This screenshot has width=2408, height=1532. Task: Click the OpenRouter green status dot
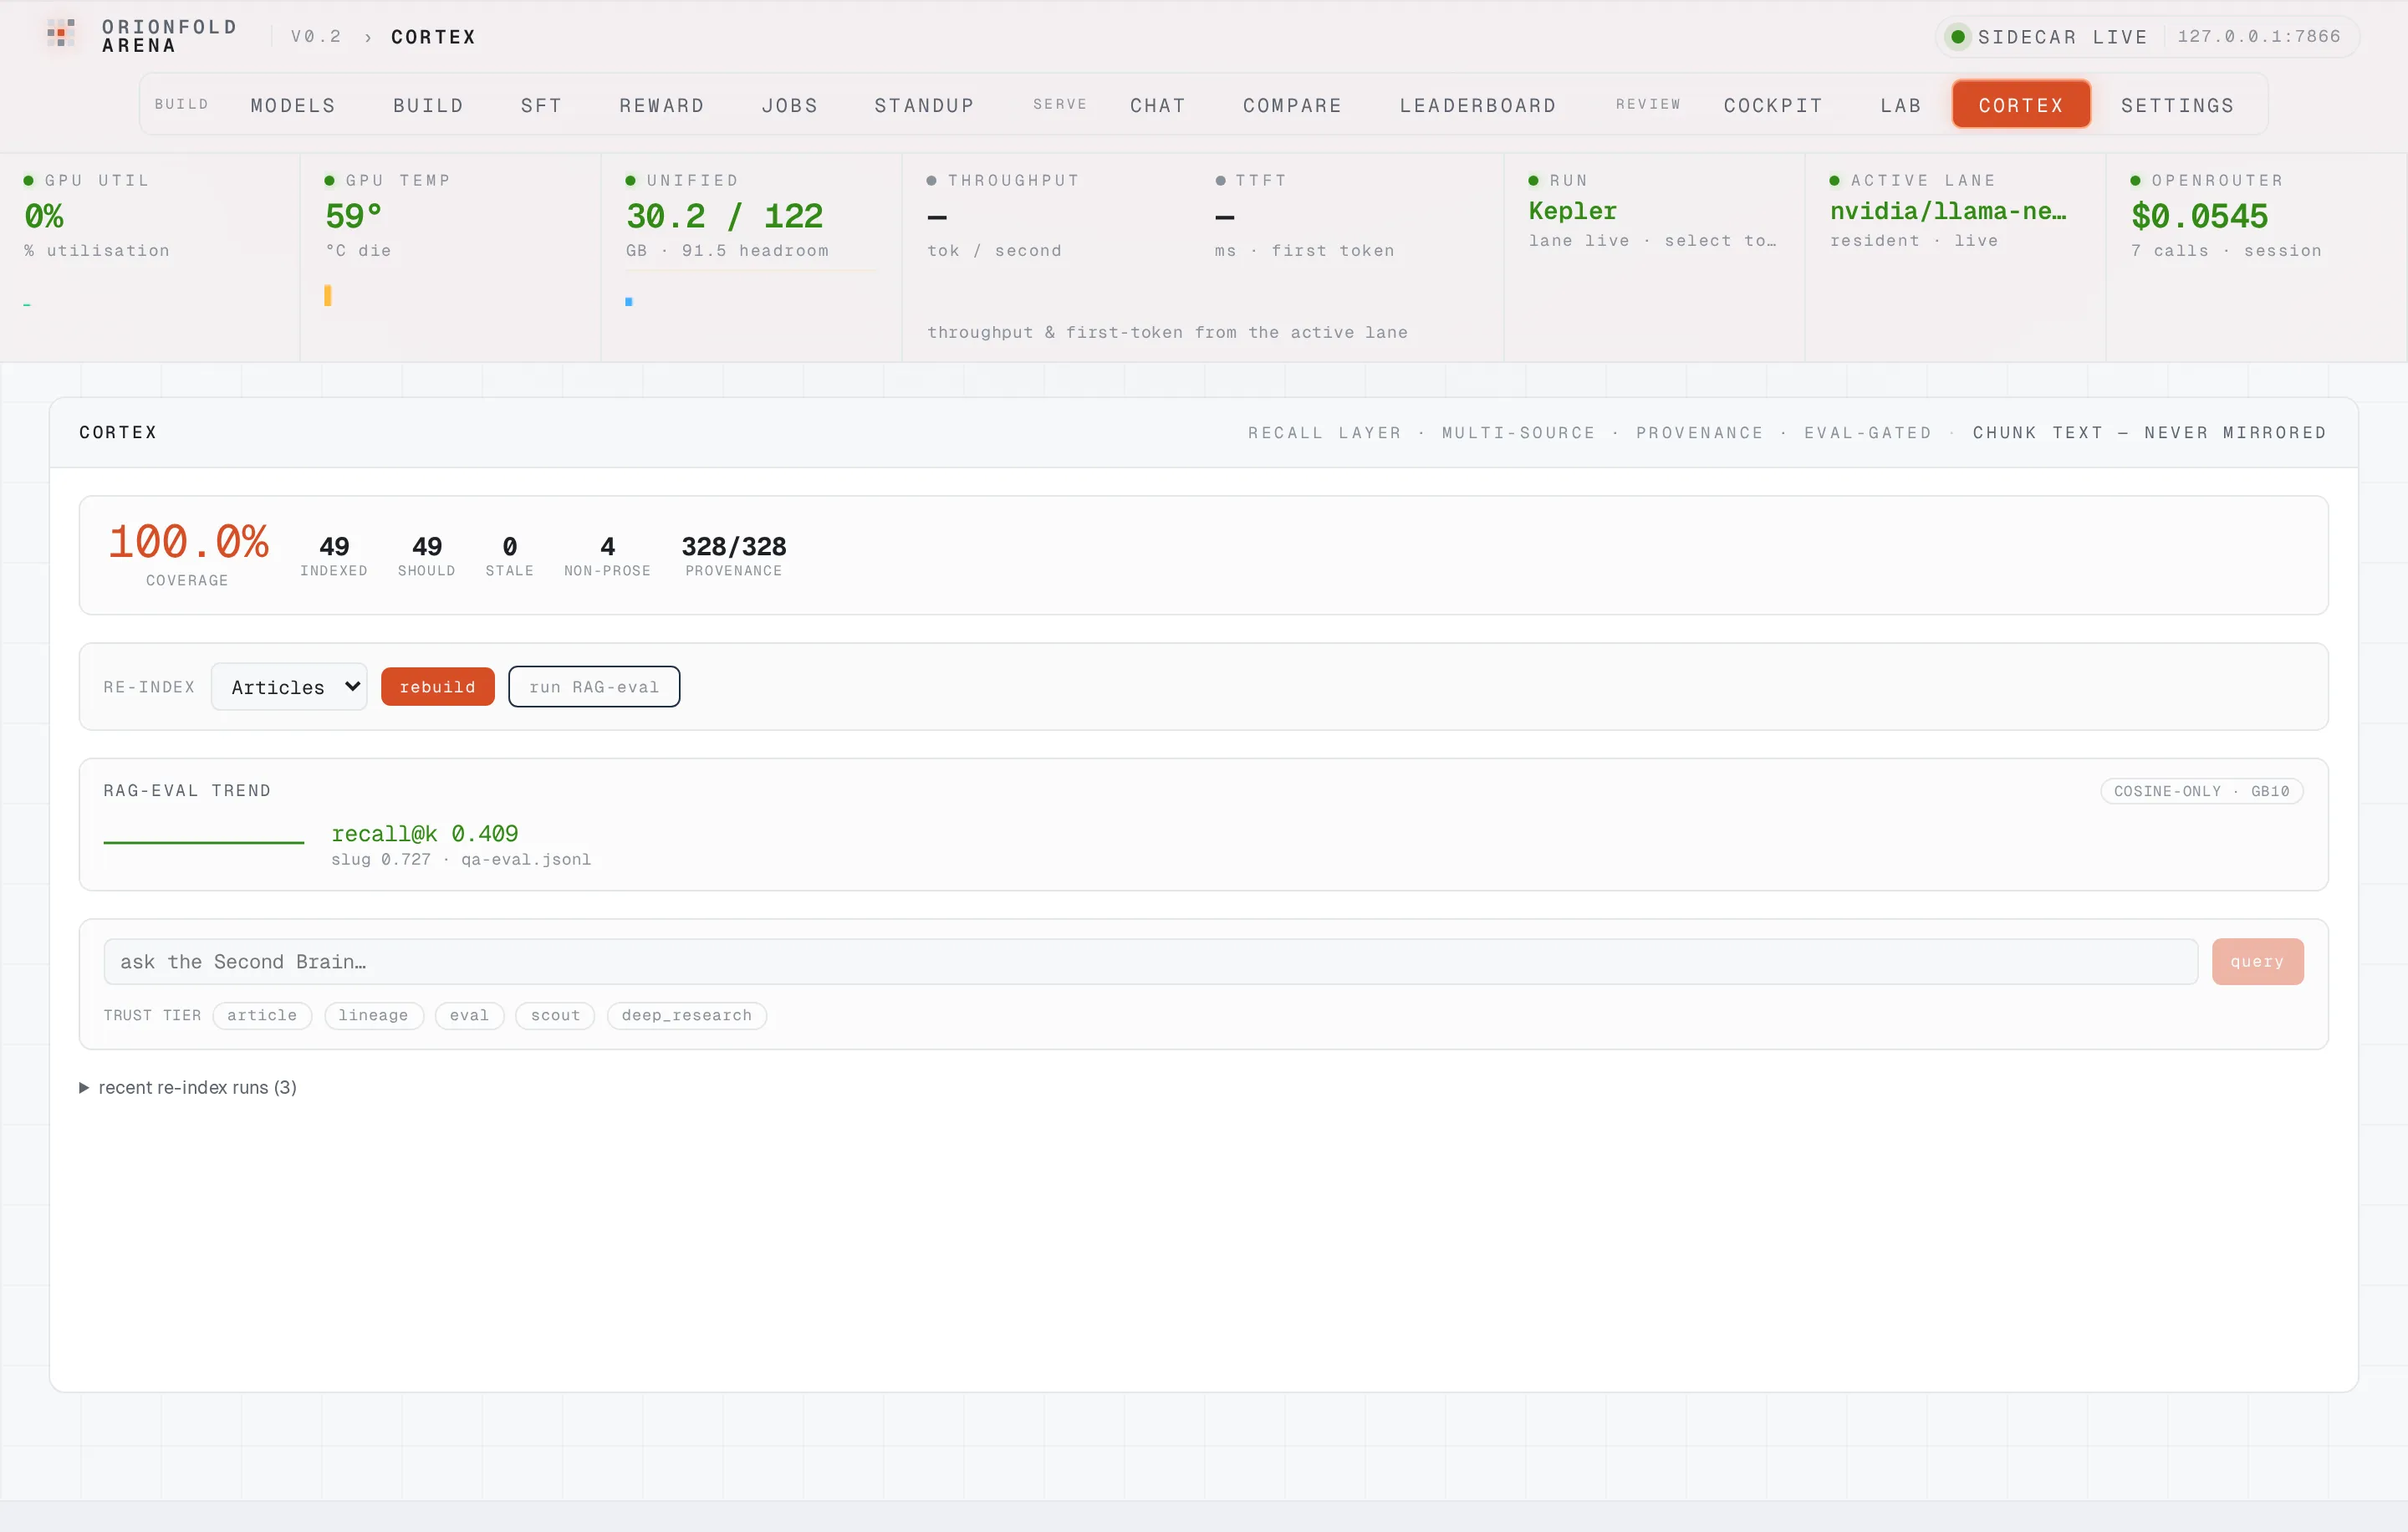2135,181
